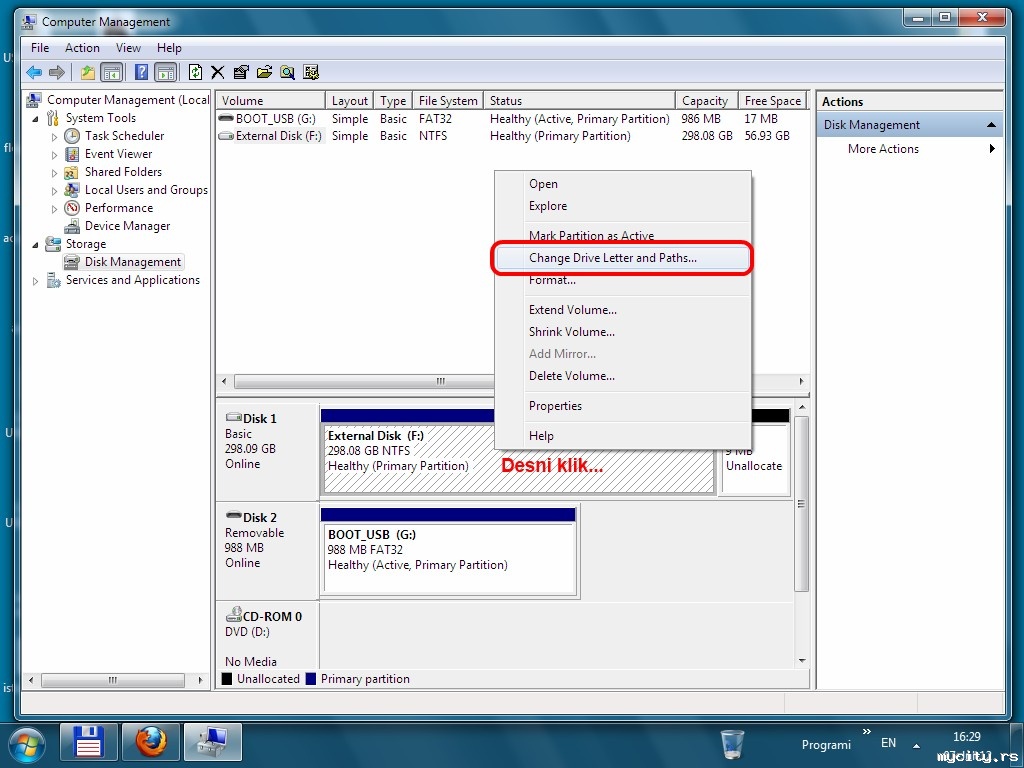Choose Mark Partition as Active

click(622, 234)
